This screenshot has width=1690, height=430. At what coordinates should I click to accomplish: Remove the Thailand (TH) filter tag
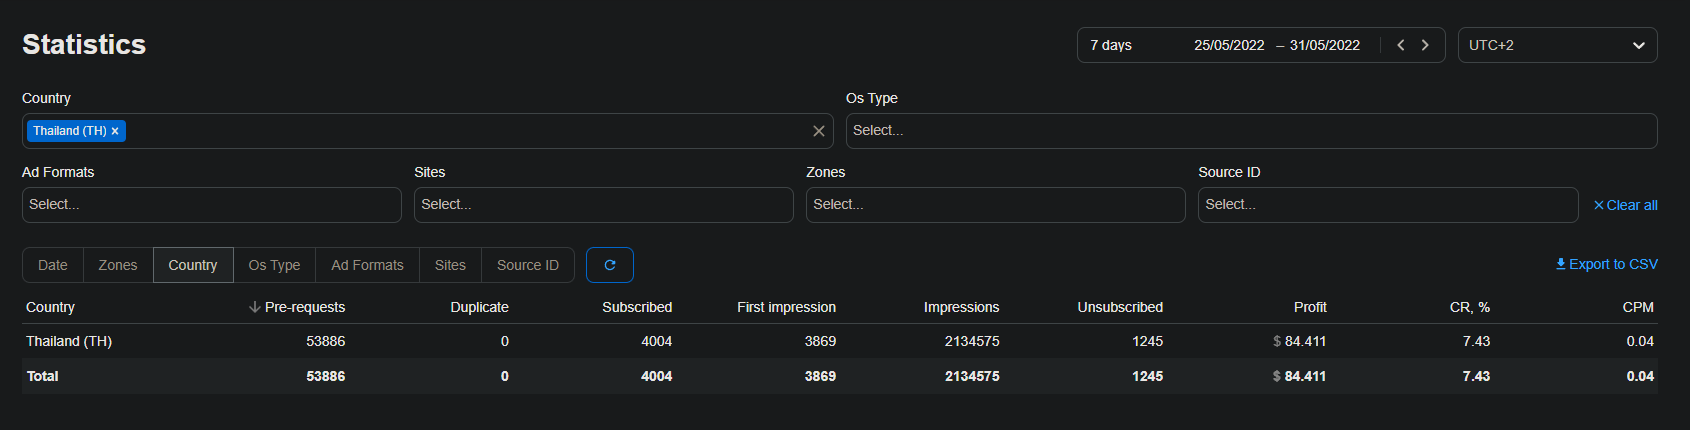tap(115, 131)
